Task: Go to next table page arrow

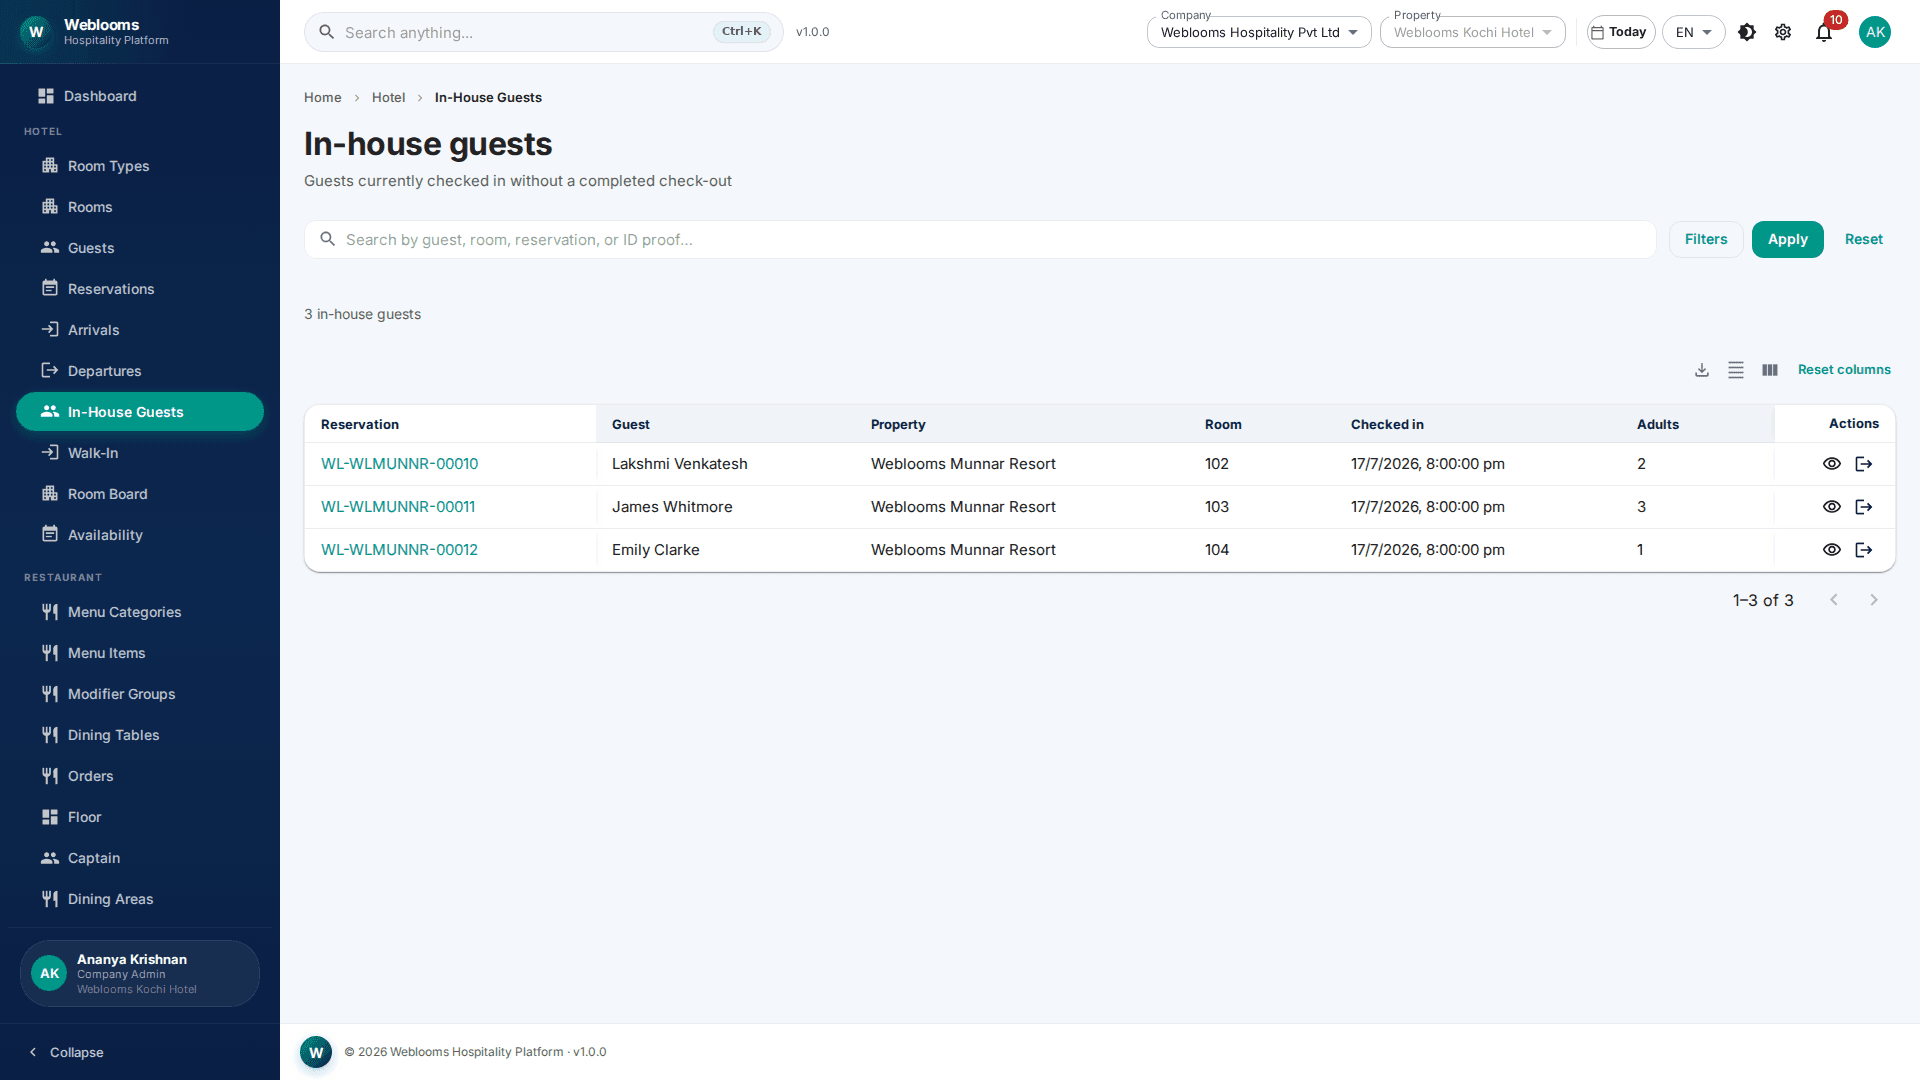Action: [1874, 600]
